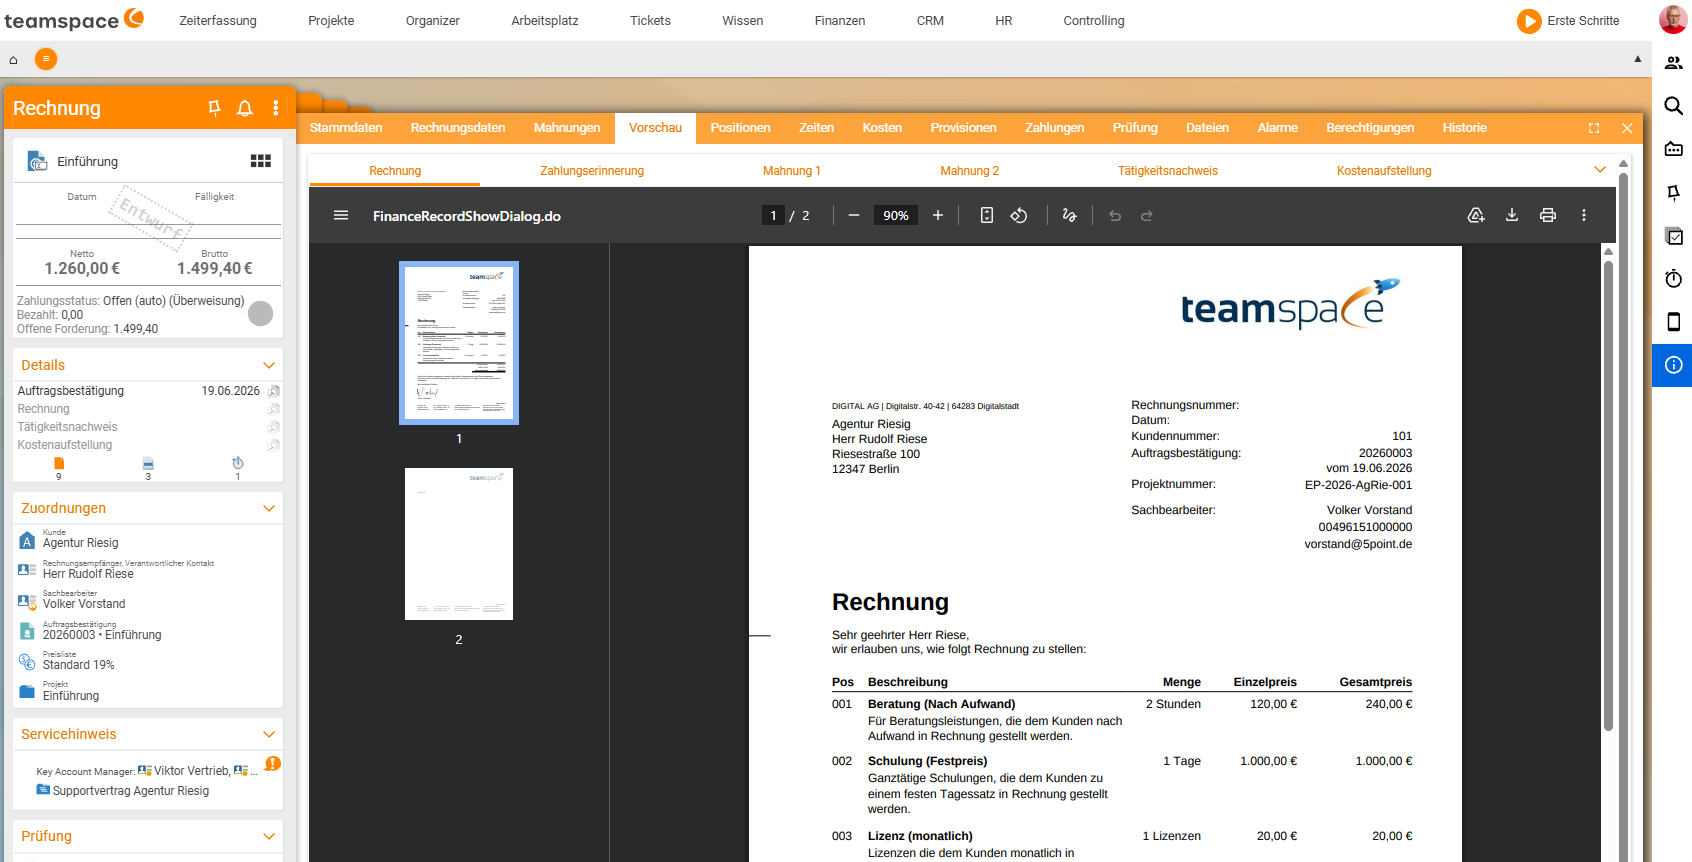Show the Mahnung 1 preview sub-tab
Screen dimensions: 1692x862
pos(791,171)
